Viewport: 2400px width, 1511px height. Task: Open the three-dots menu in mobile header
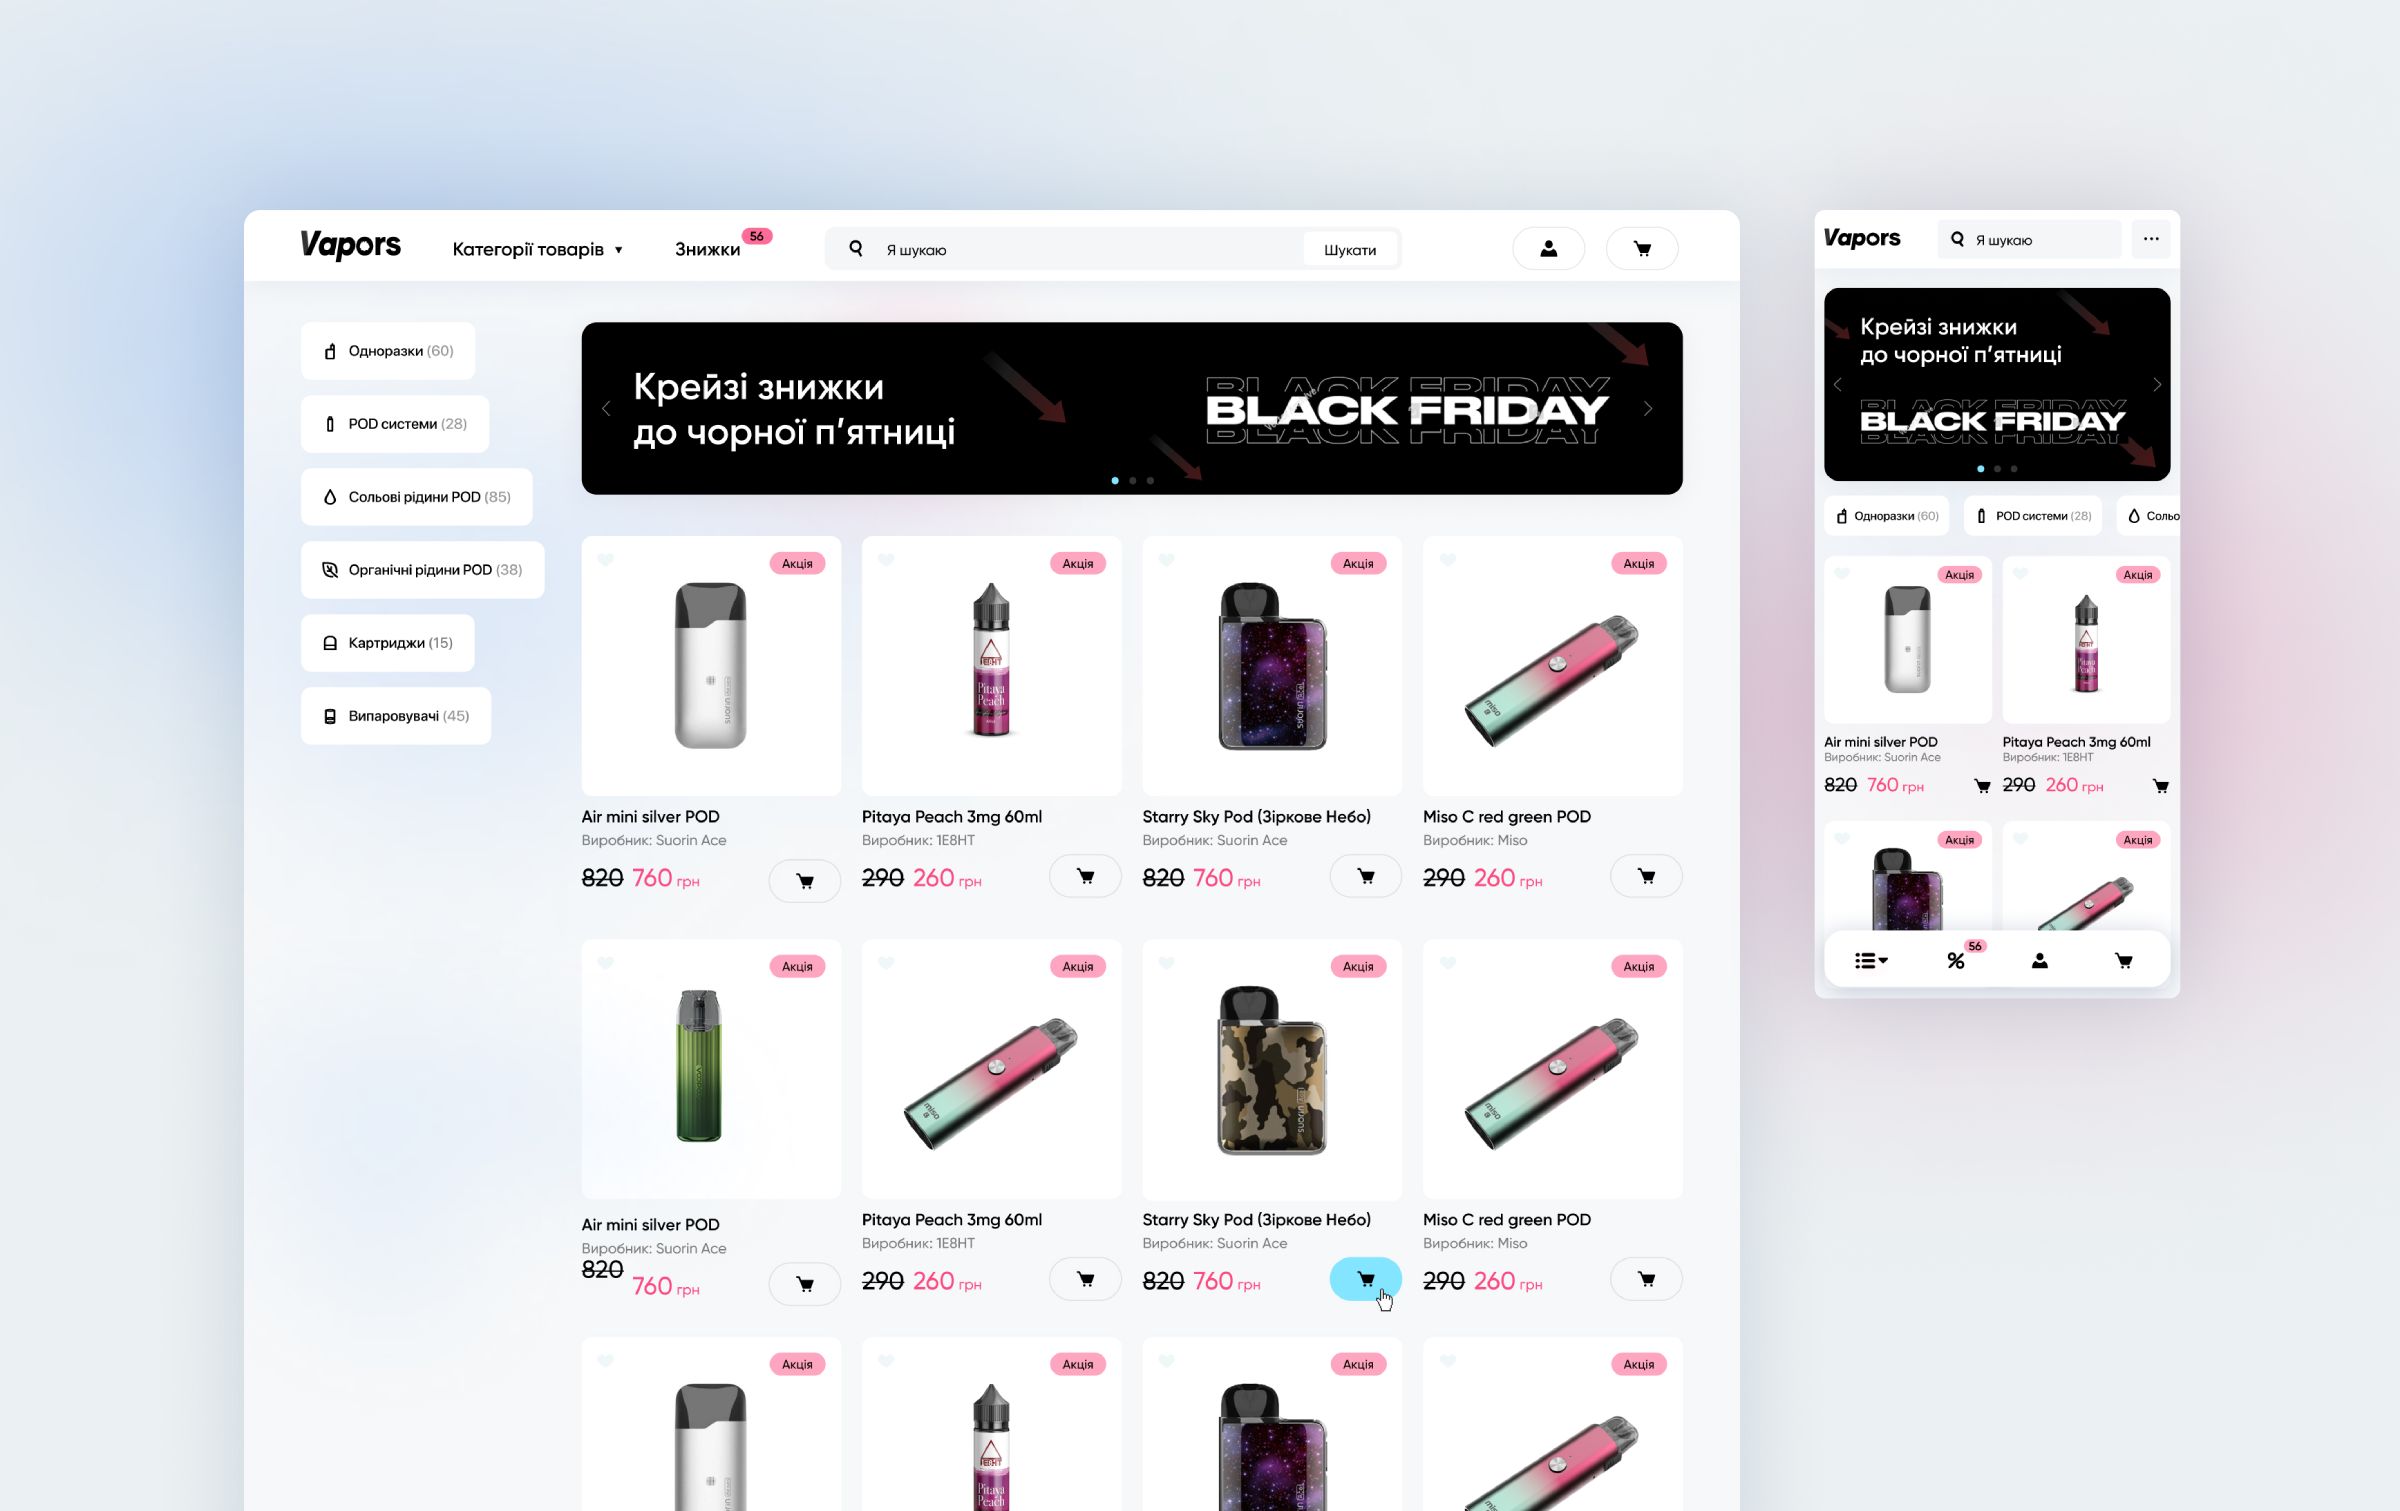2151,239
